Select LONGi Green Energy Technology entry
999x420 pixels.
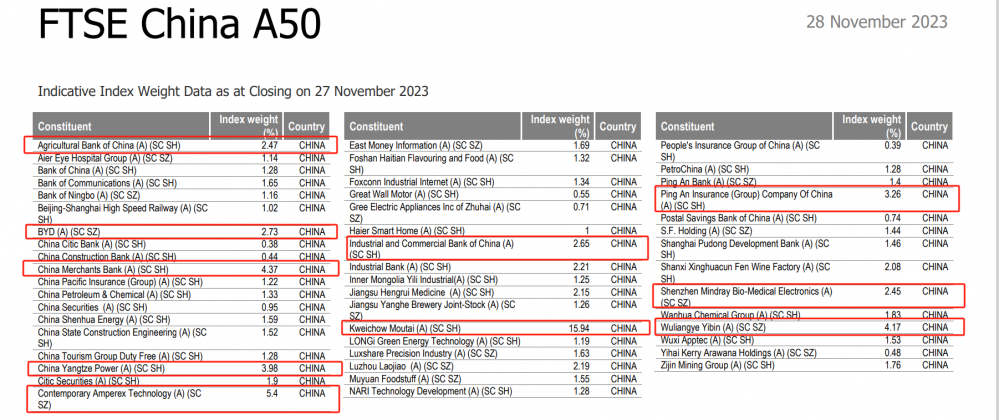click(x=435, y=342)
